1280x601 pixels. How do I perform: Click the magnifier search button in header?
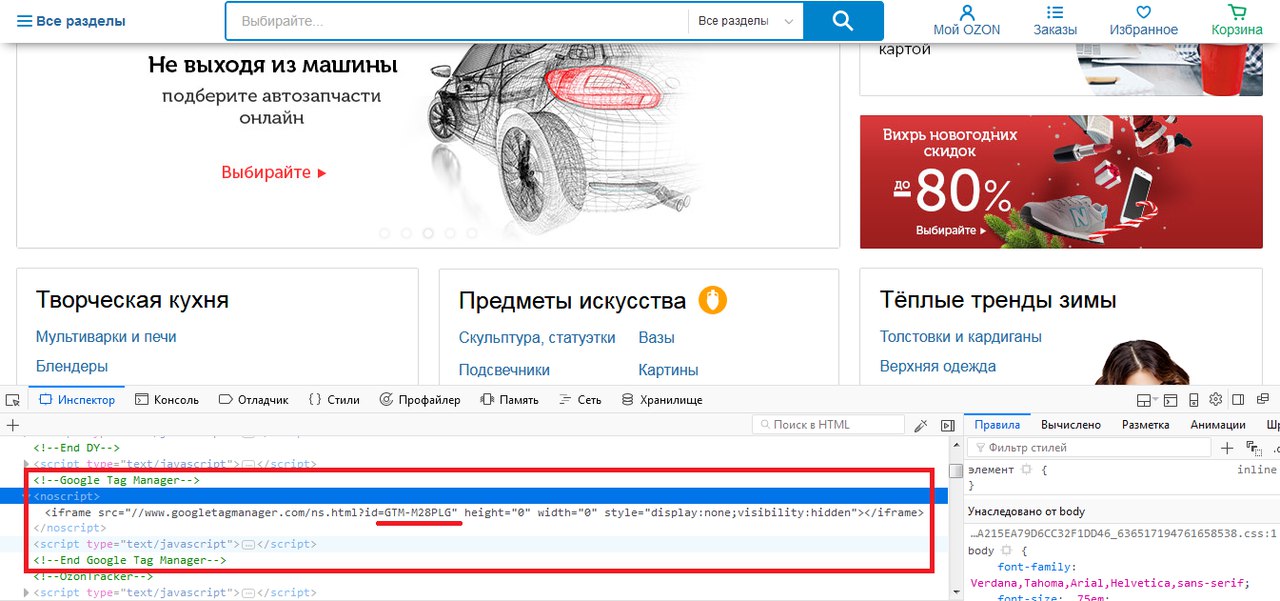(843, 21)
